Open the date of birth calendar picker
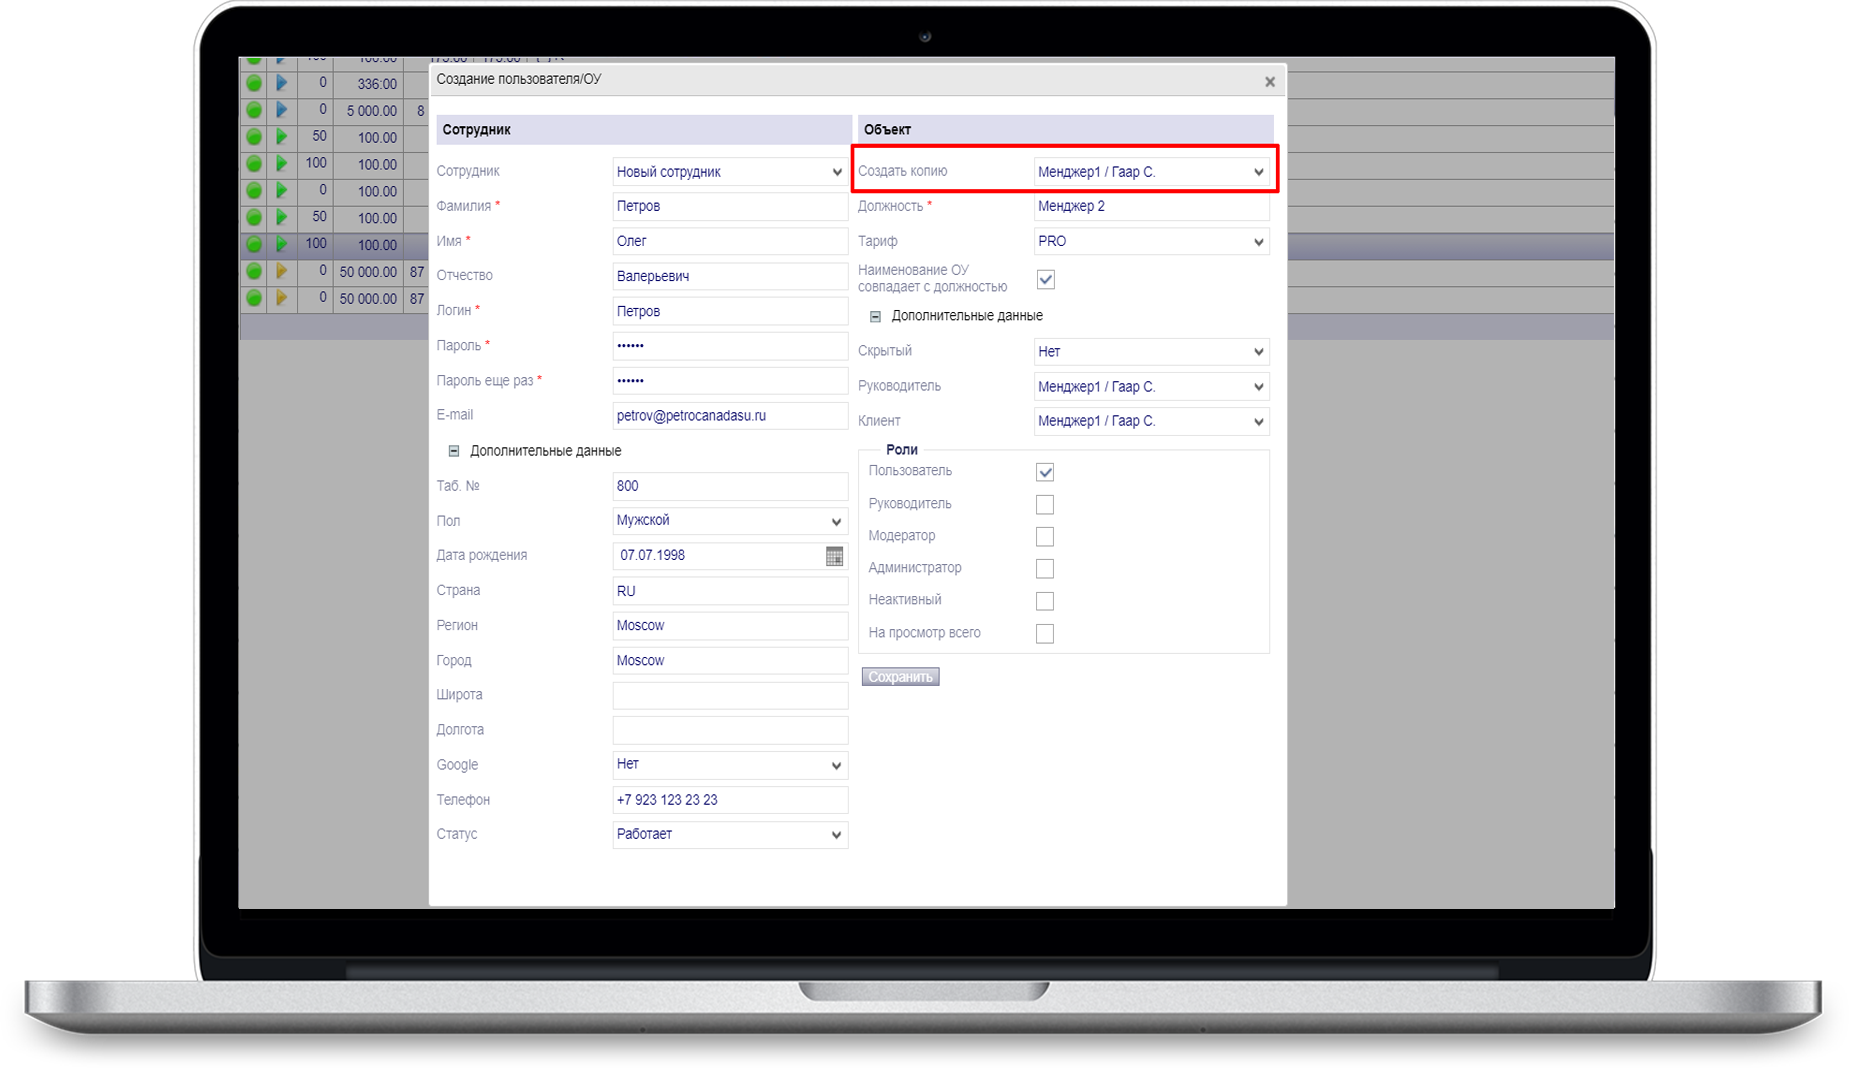1849x1068 pixels. pyautogui.click(x=834, y=556)
